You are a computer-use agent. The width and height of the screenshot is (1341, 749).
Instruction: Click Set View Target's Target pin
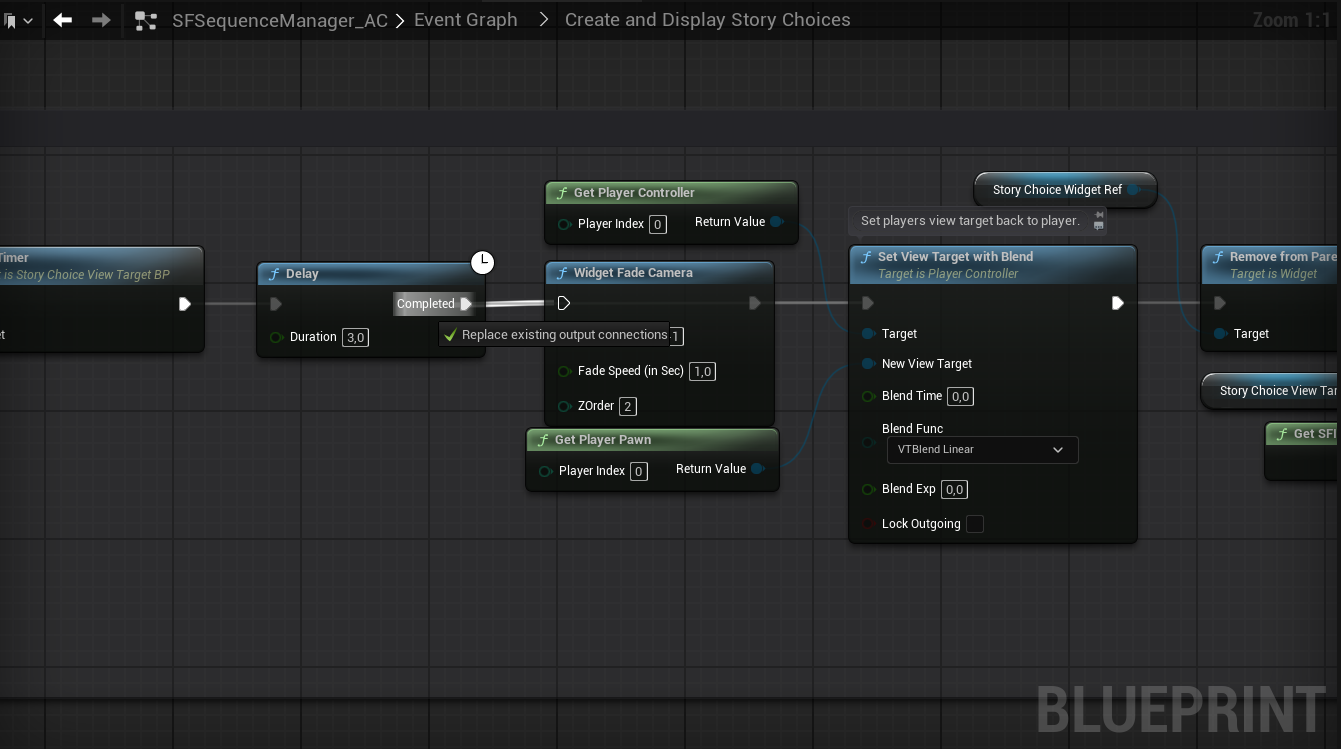[868, 334]
